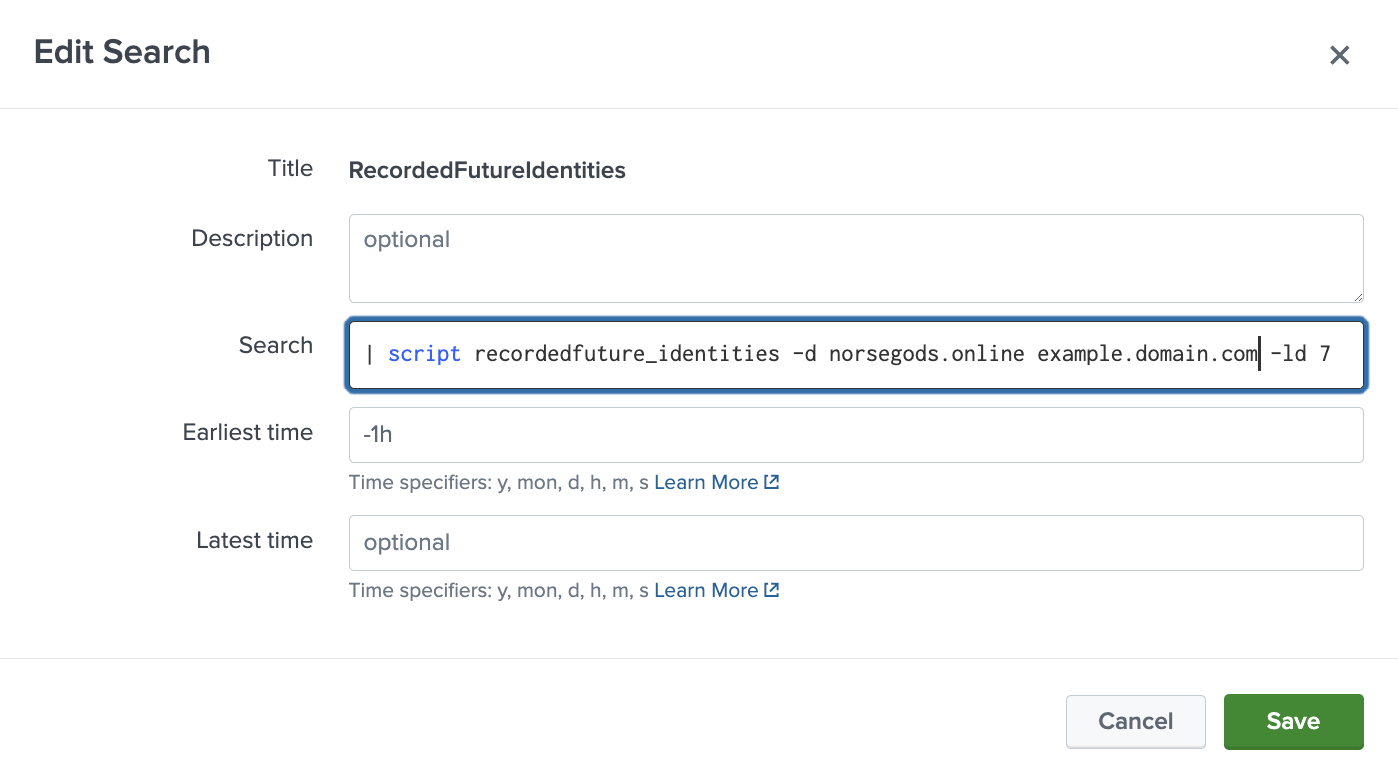Image resolution: width=1398 pixels, height=781 pixels.
Task: Cancel editing the search
Action: (x=1135, y=721)
